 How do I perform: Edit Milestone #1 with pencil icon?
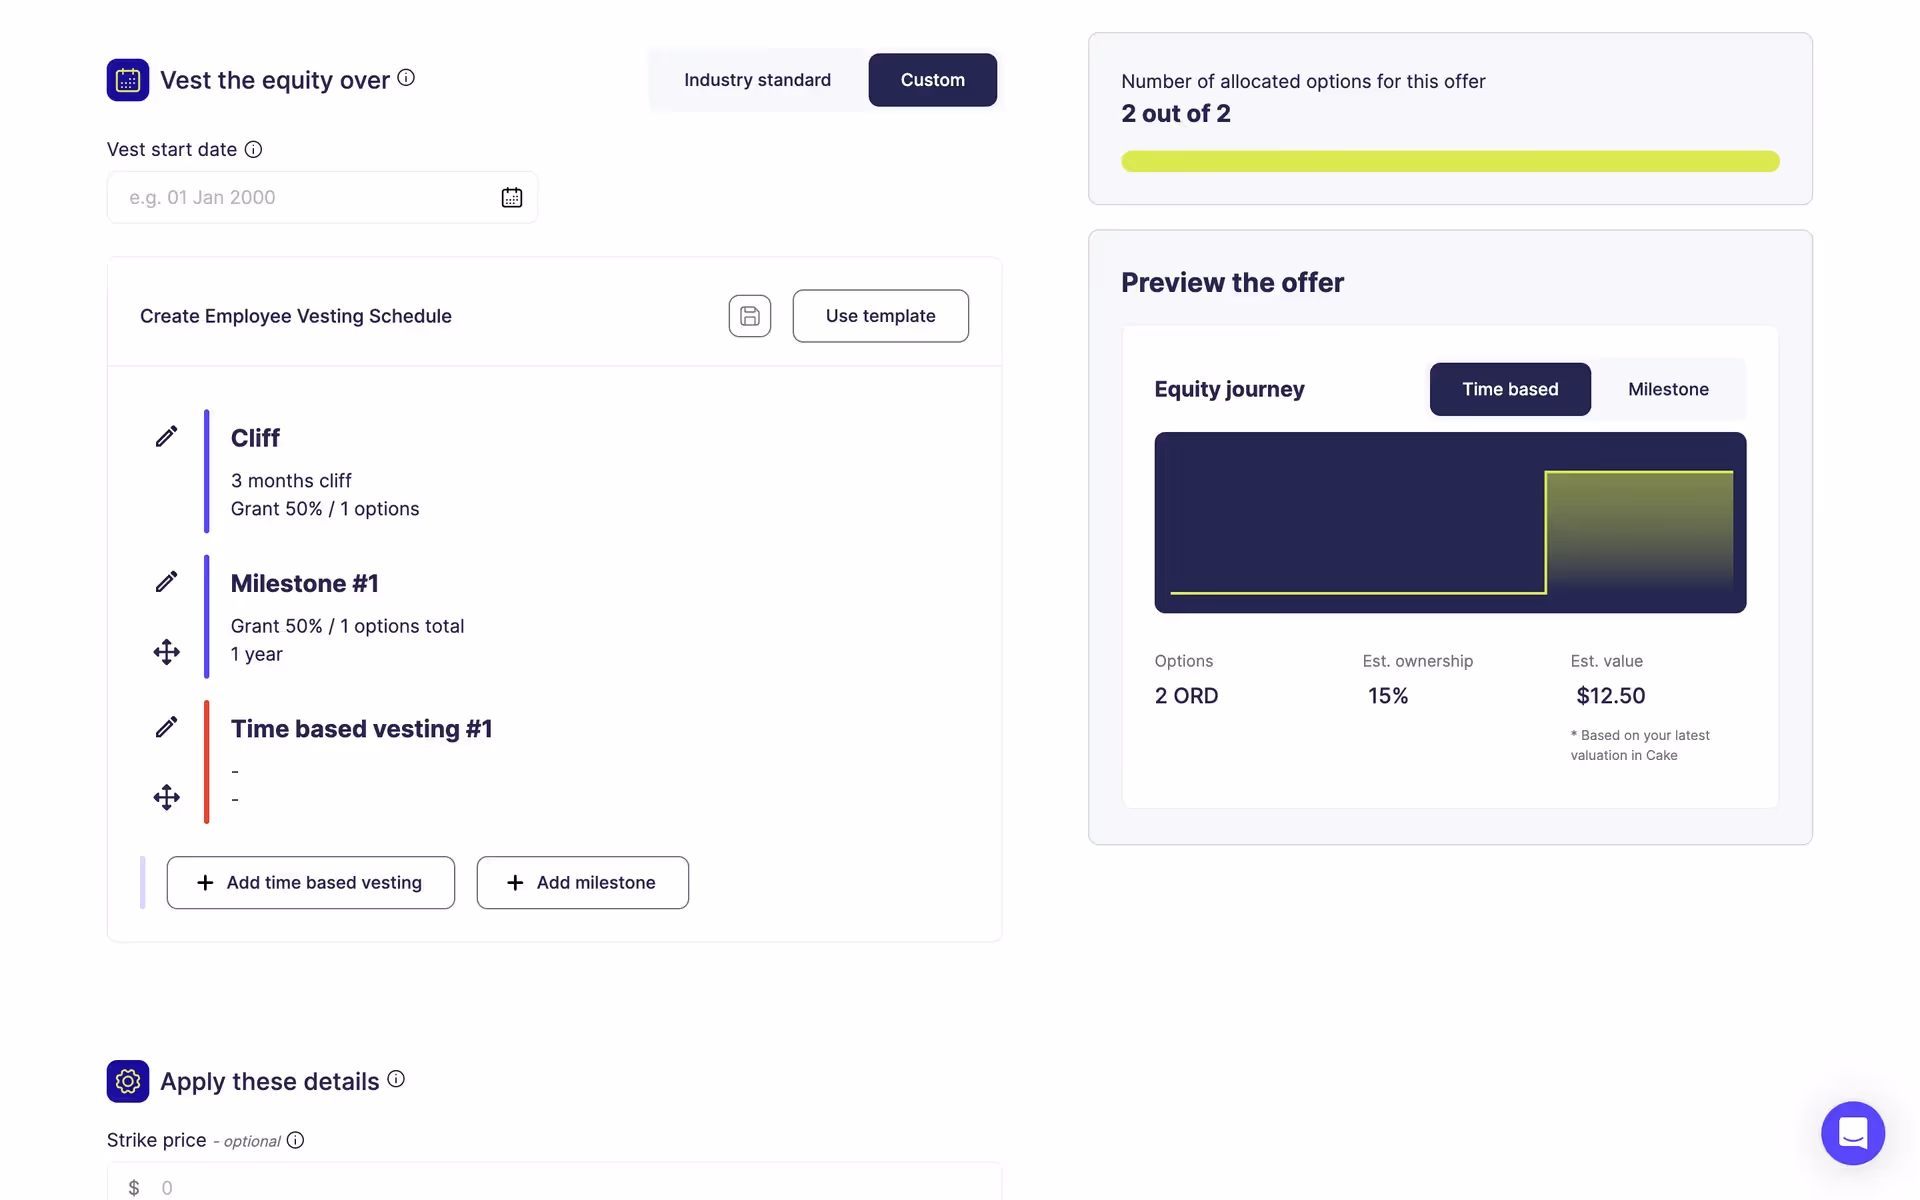coord(166,582)
